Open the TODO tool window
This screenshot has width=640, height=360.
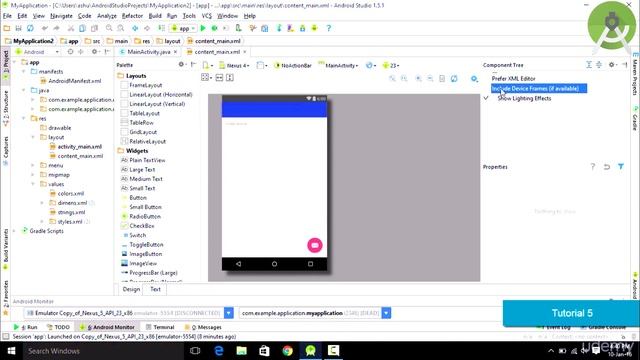coord(59,327)
